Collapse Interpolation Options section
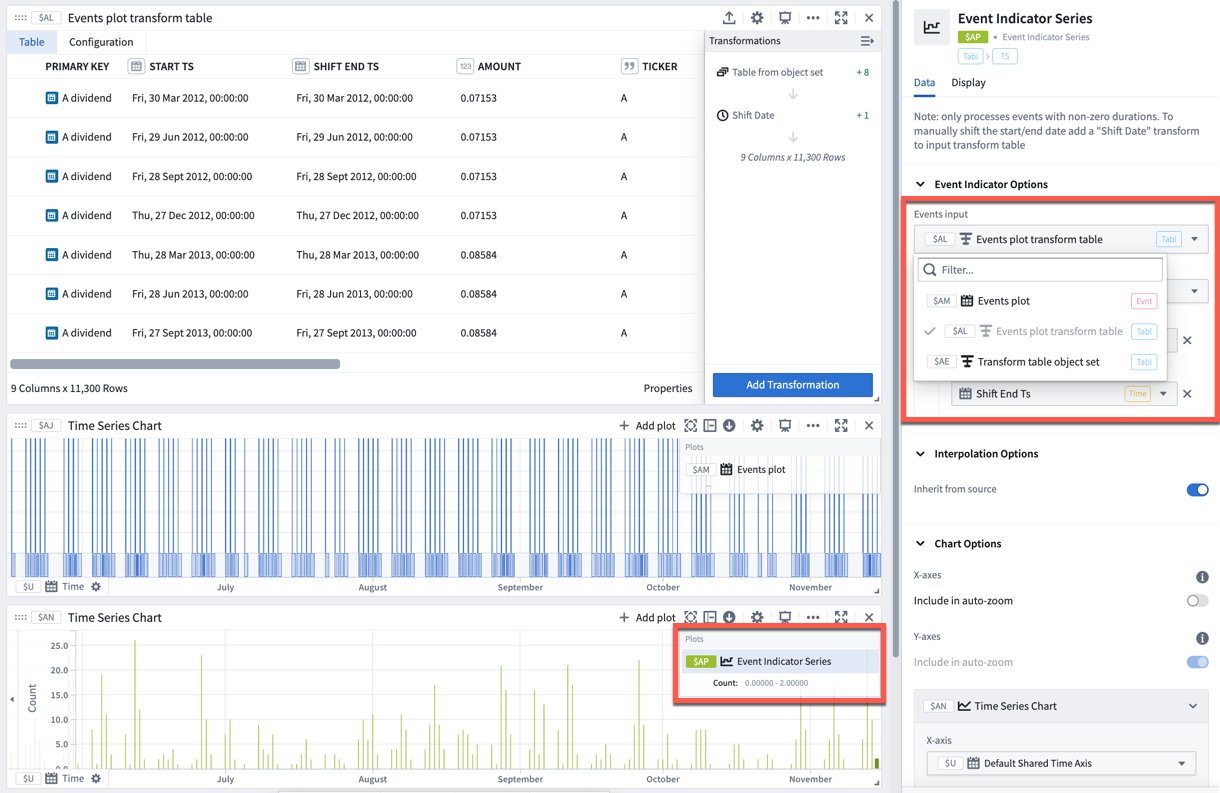The width and height of the screenshot is (1220, 793). [921, 454]
